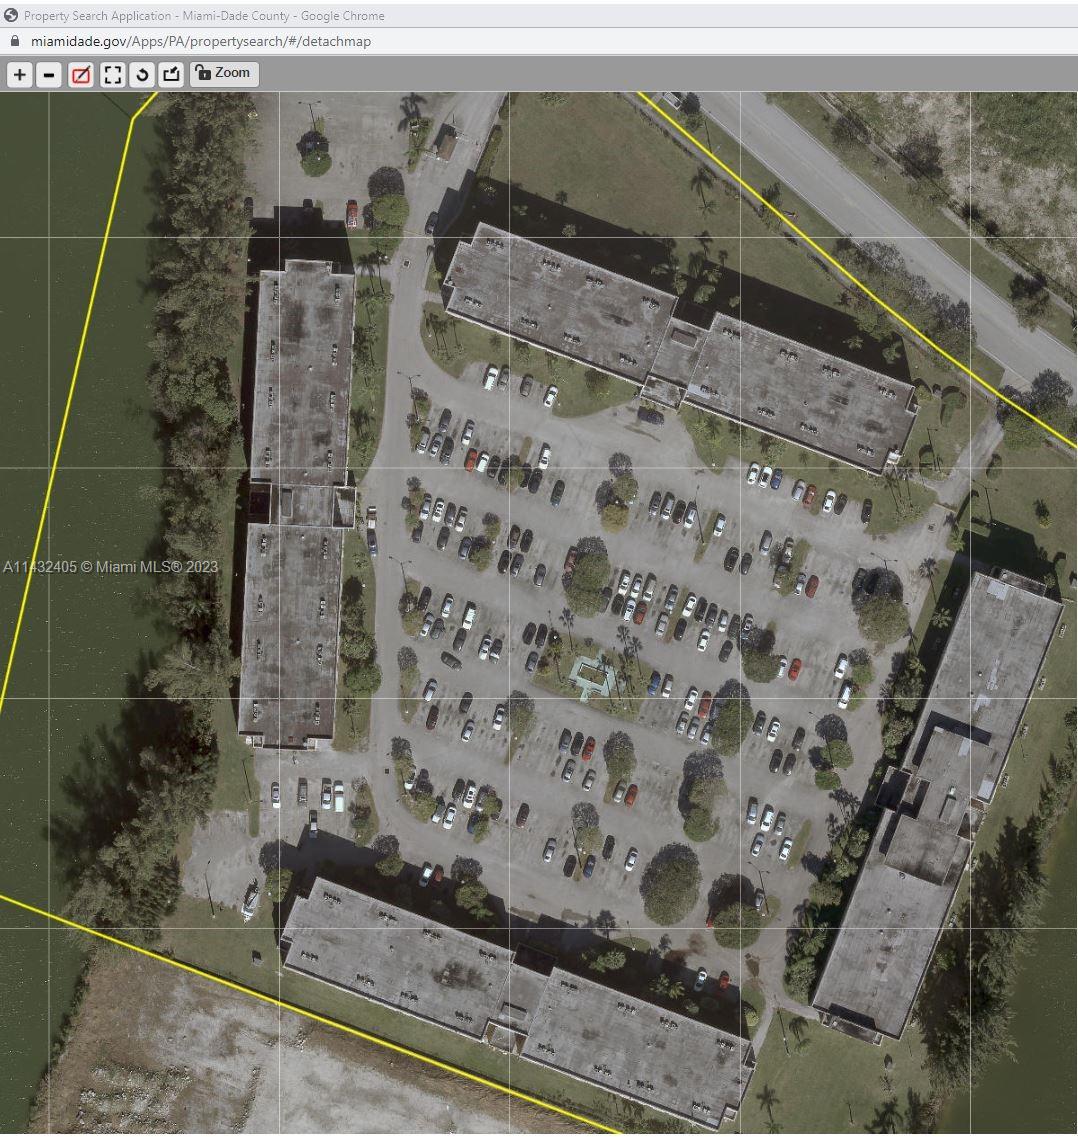The height and width of the screenshot is (1137, 1078).
Task: Click the globe favicon on the browser tab
Action: coord(10,15)
